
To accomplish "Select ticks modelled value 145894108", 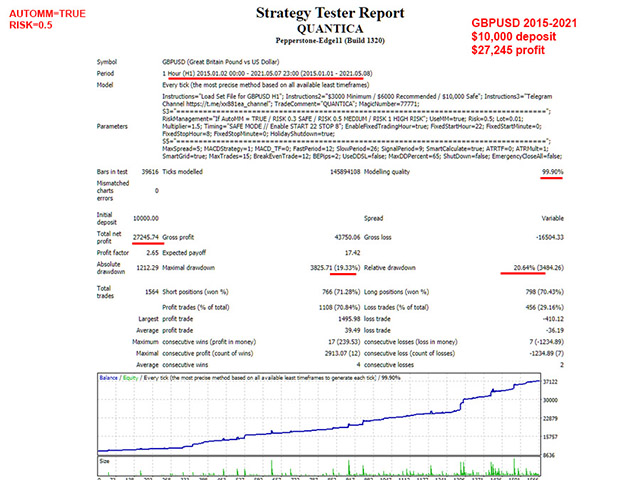I will 345,172.
